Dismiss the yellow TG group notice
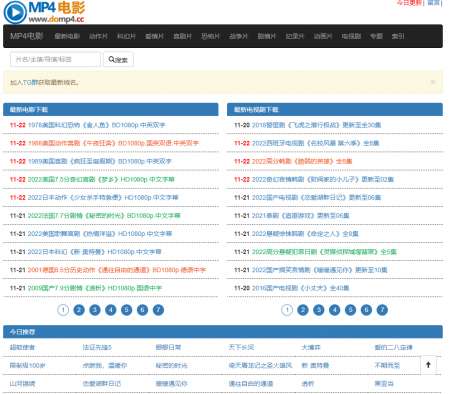This screenshot has width=450, height=394. pos(433,82)
